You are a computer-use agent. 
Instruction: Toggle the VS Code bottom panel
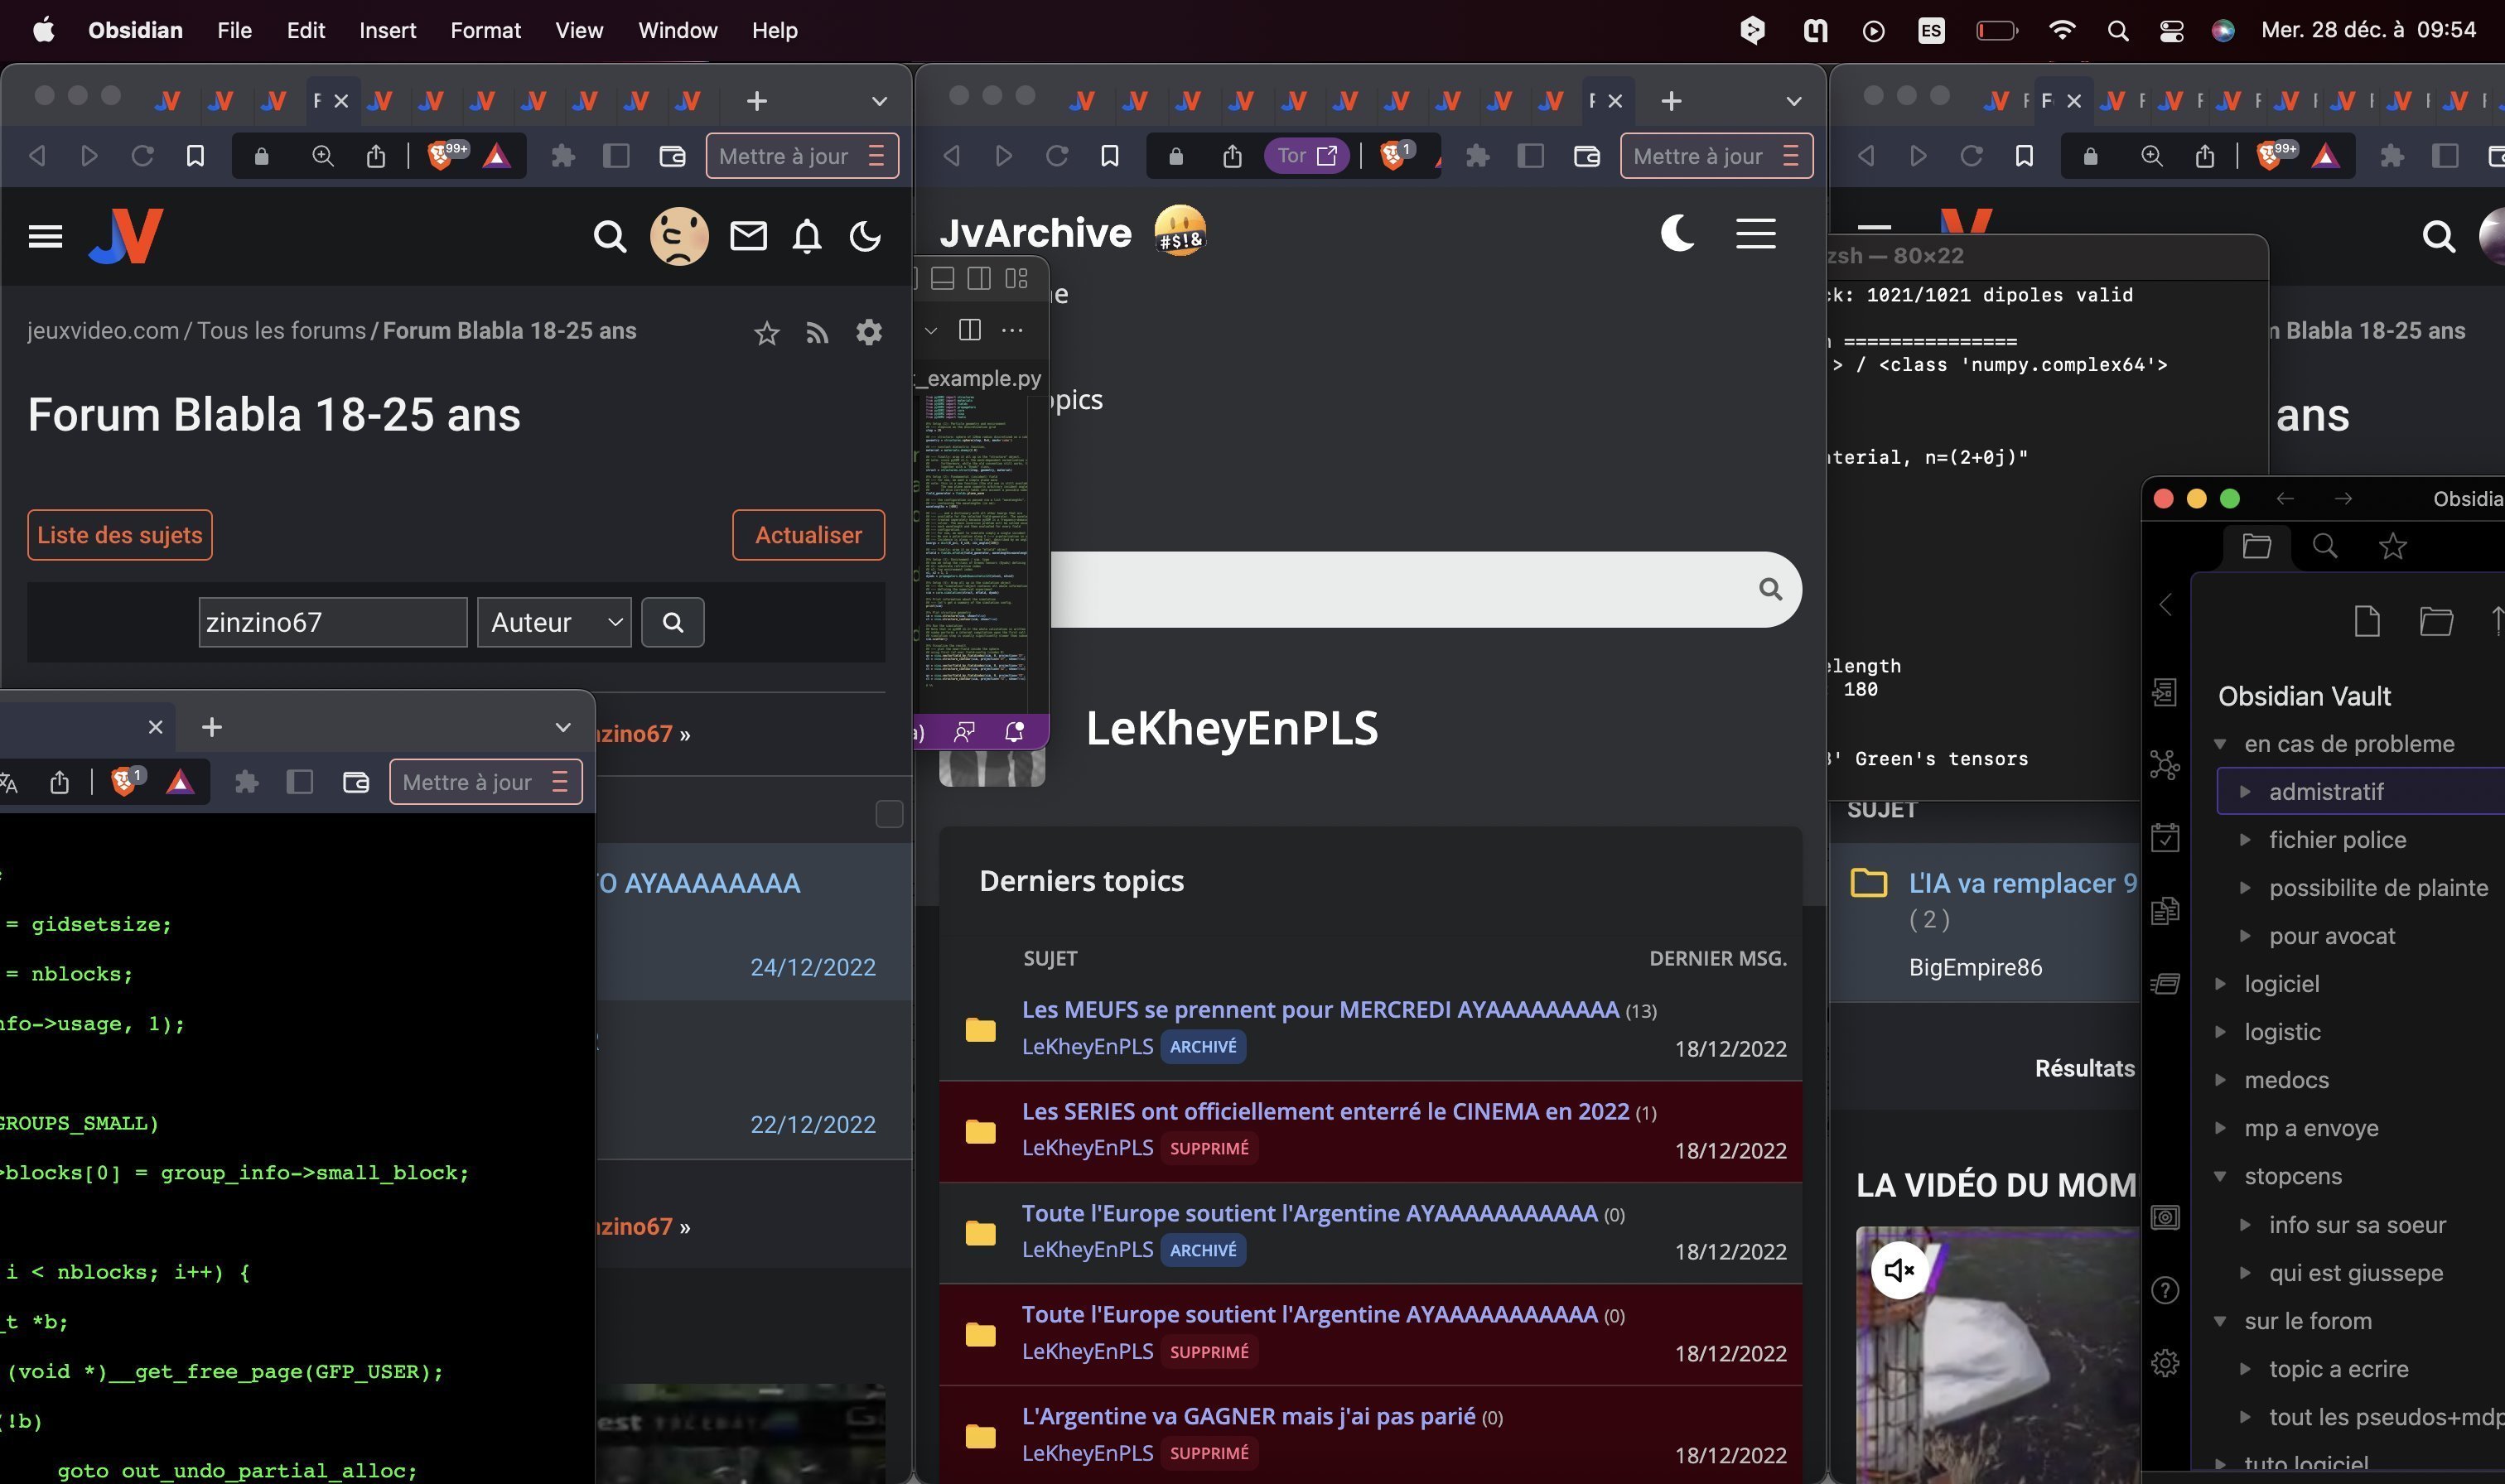pyautogui.click(x=942, y=278)
